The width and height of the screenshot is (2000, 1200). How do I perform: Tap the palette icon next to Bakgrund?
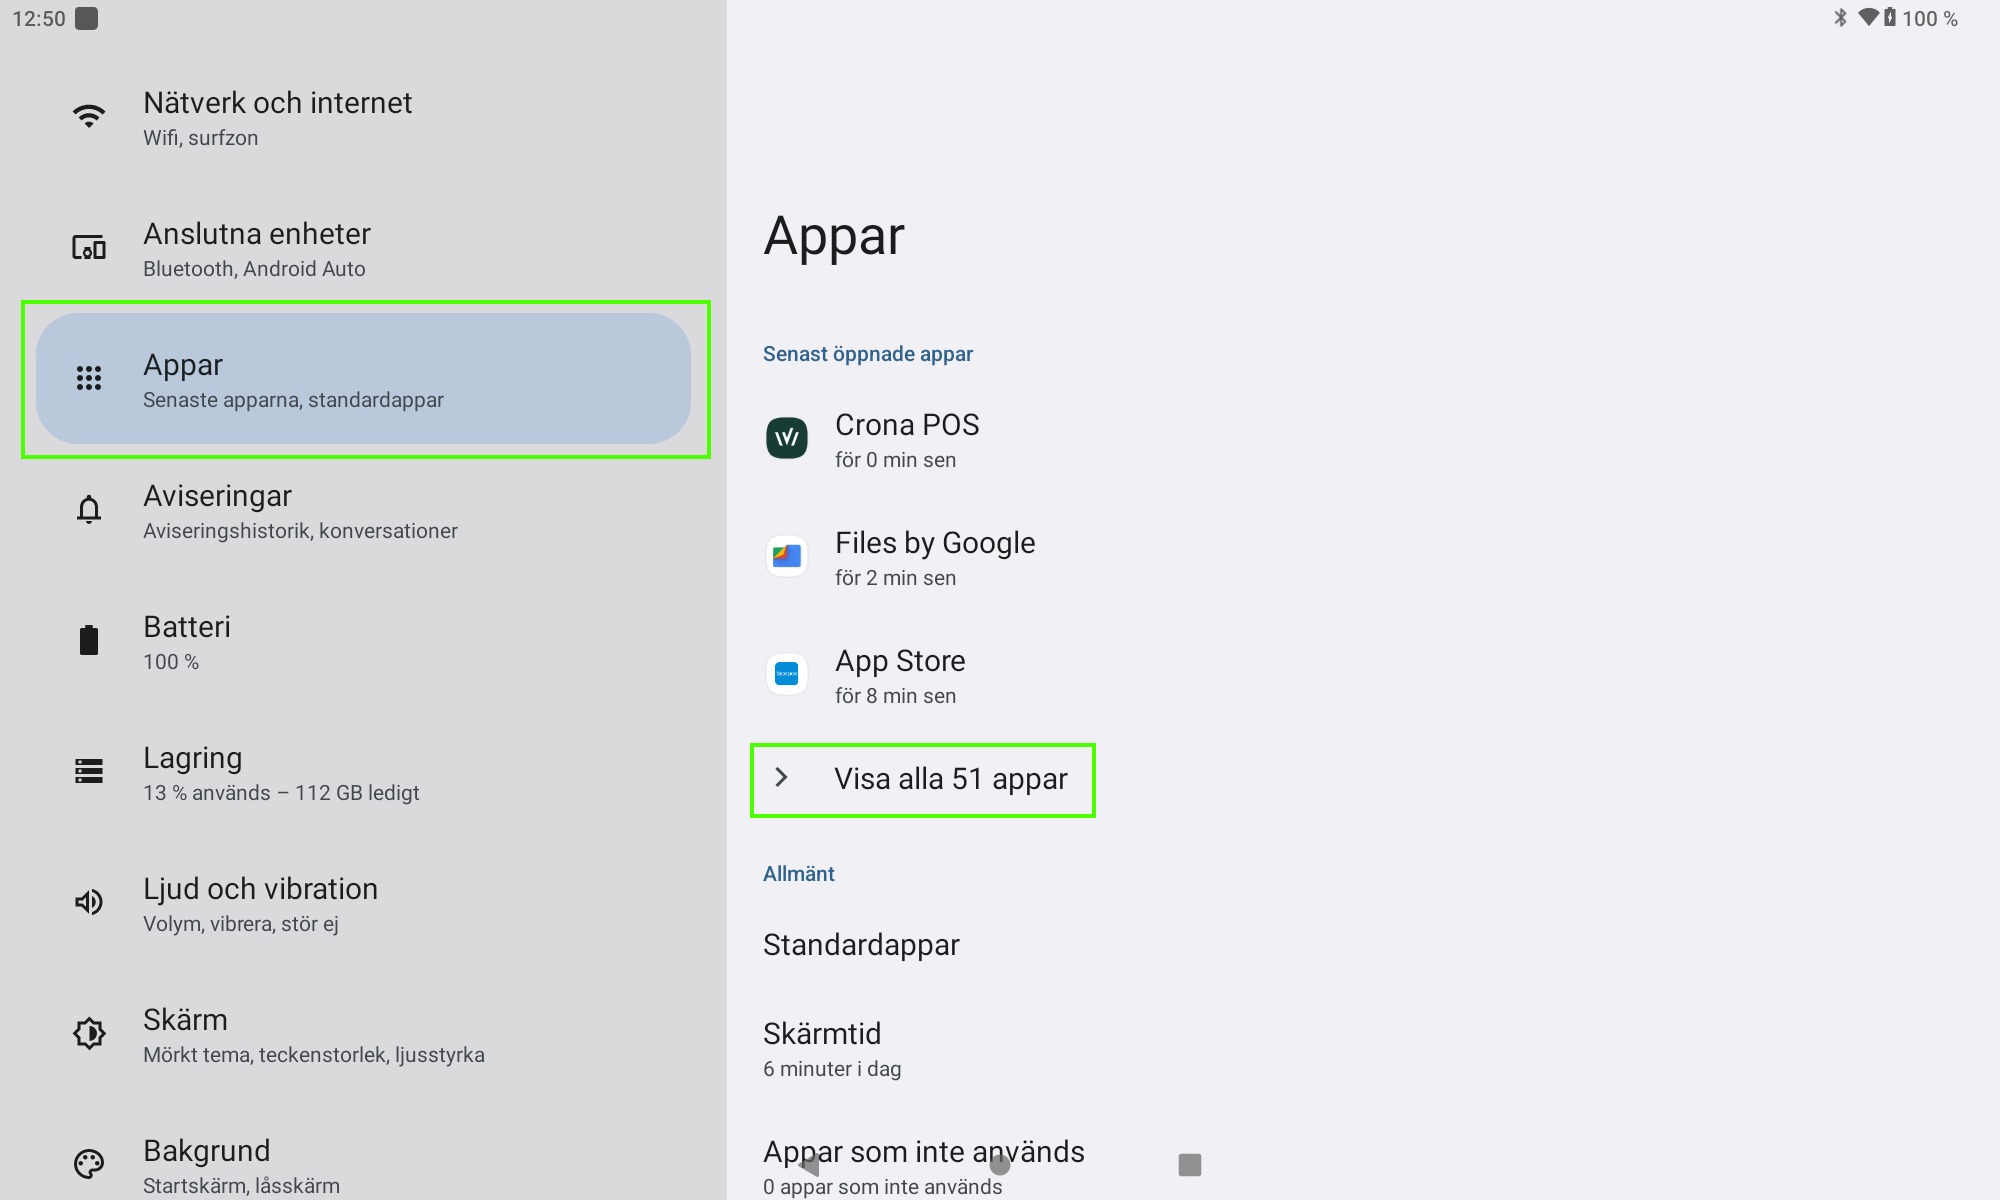point(89,1164)
